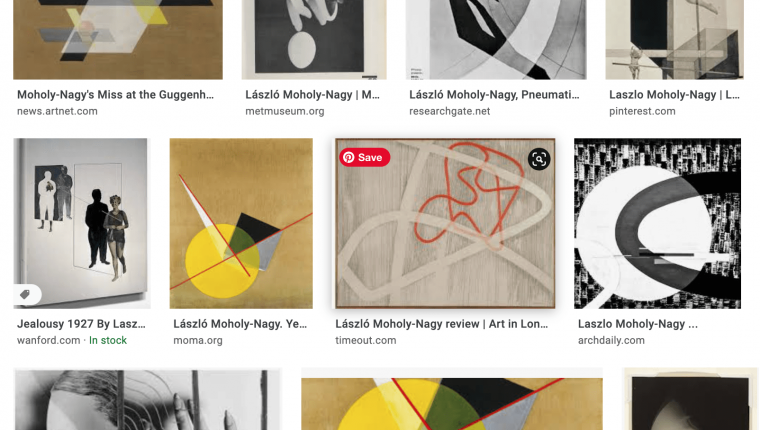Visit the news.artnet.com source link
760x430 pixels.
pos(57,111)
